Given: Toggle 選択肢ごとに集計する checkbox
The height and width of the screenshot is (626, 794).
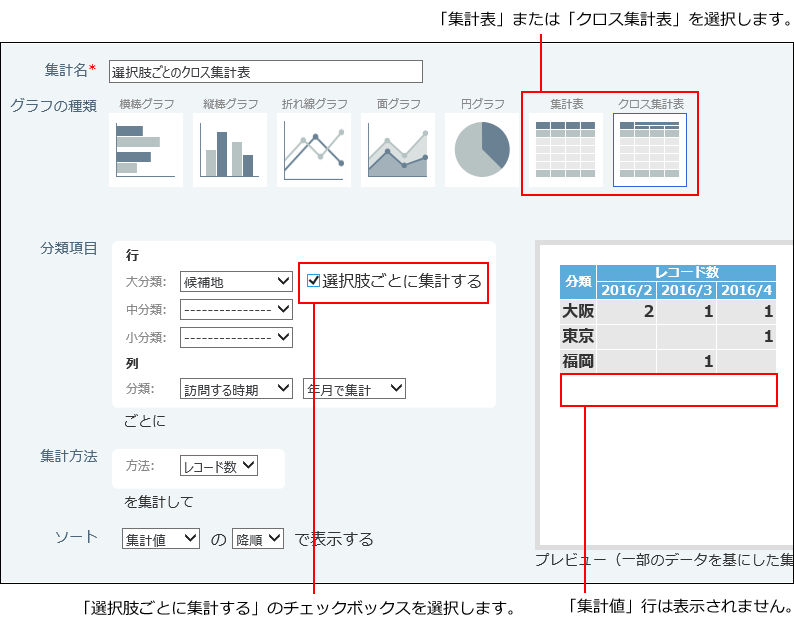Looking at the screenshot, I should [x=313, y=281].
